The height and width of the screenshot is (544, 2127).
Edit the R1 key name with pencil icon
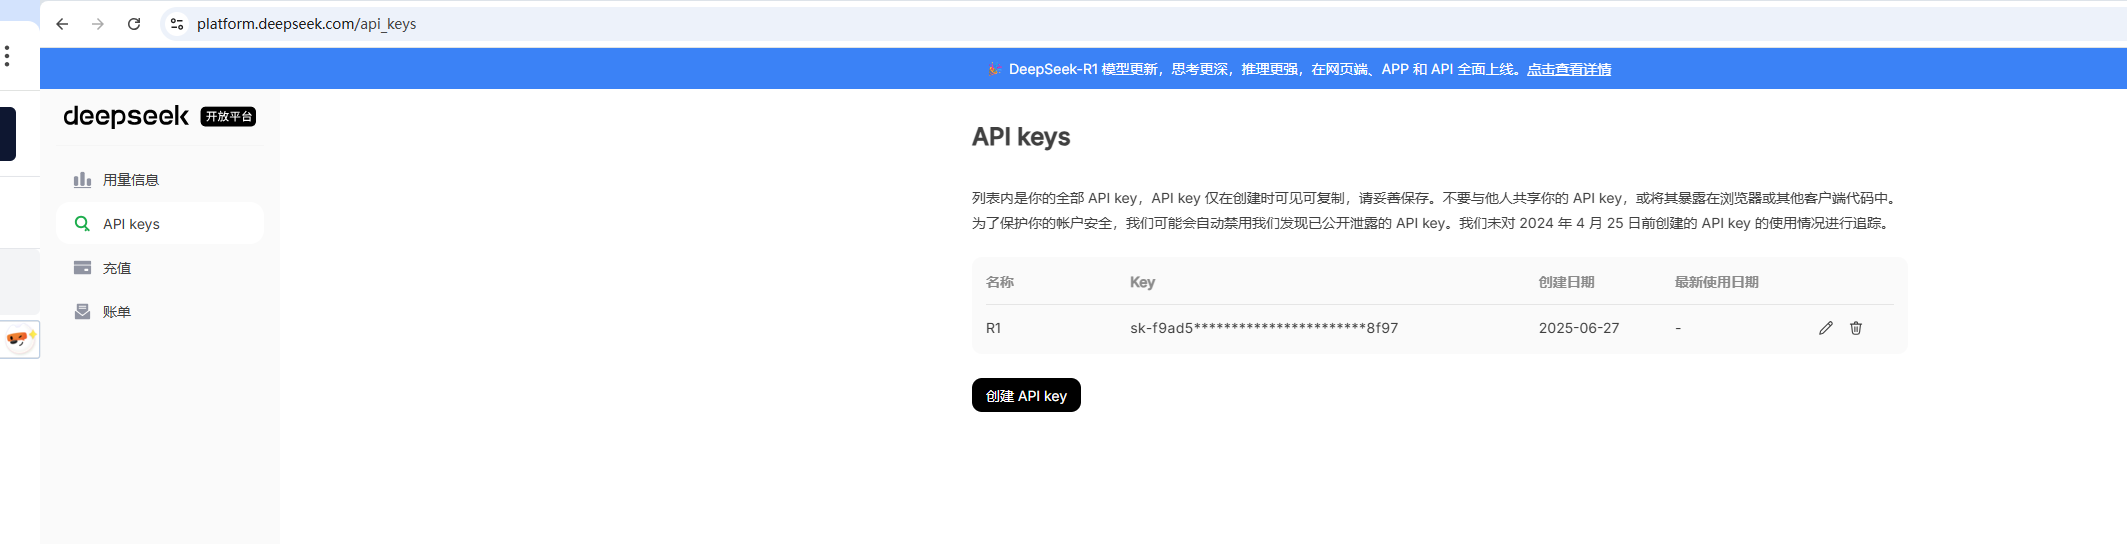pos(1826,328)
